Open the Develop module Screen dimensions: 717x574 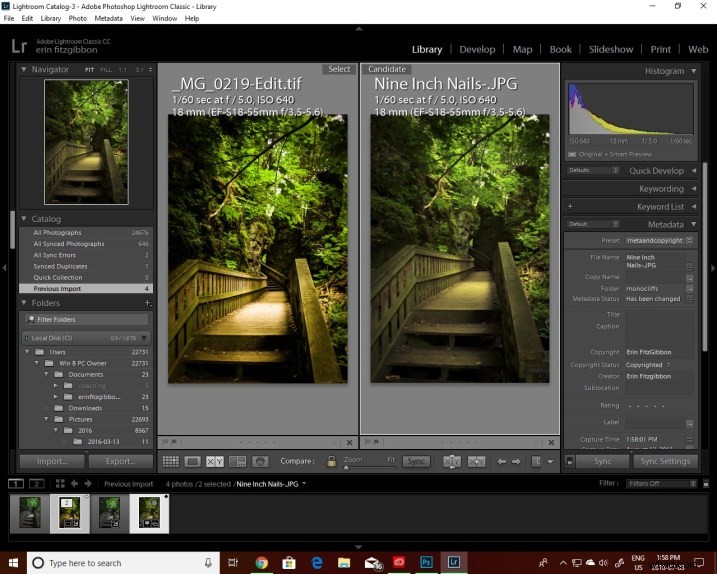tap(477, 49)
